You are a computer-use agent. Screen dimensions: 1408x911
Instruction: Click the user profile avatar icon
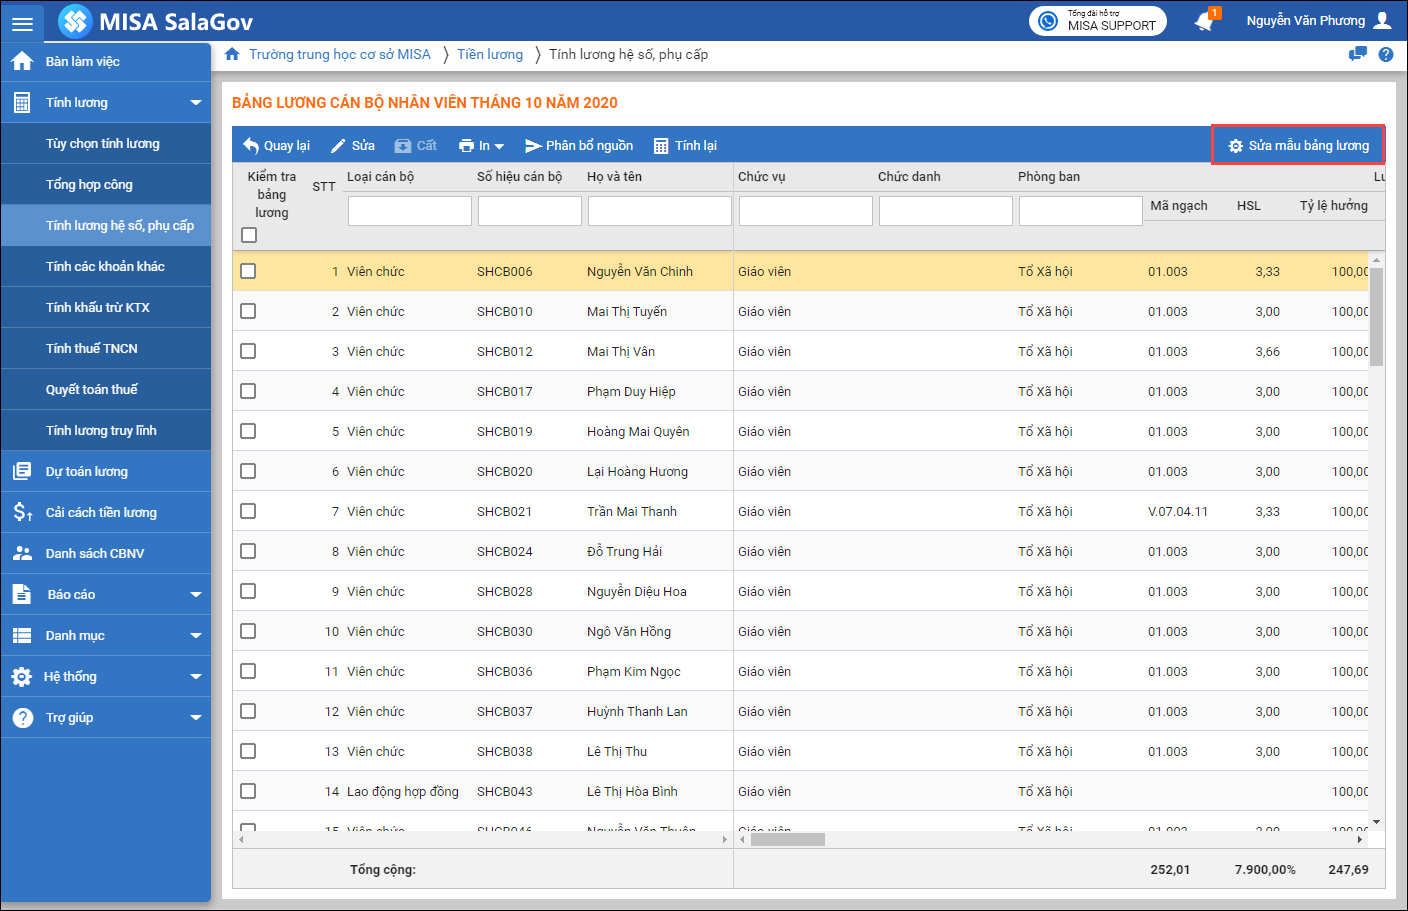pyautogui.click(x=1383, y=21)
